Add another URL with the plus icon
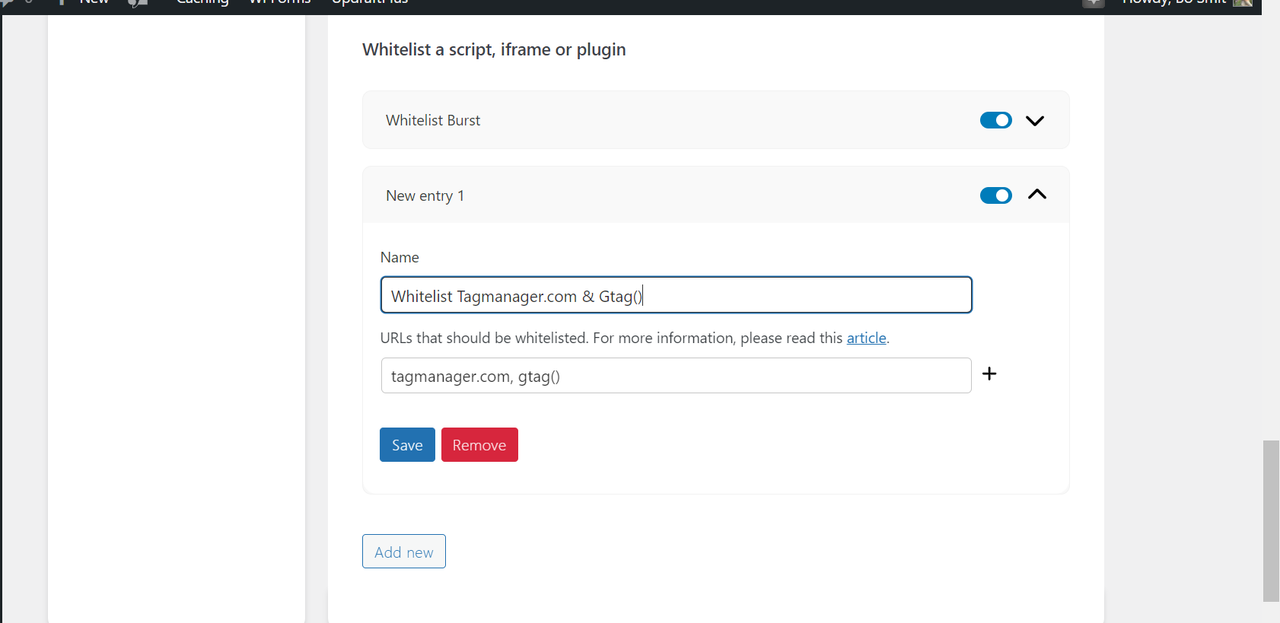This screenshot has width=1280, height=623. click(x=989, y=374)
